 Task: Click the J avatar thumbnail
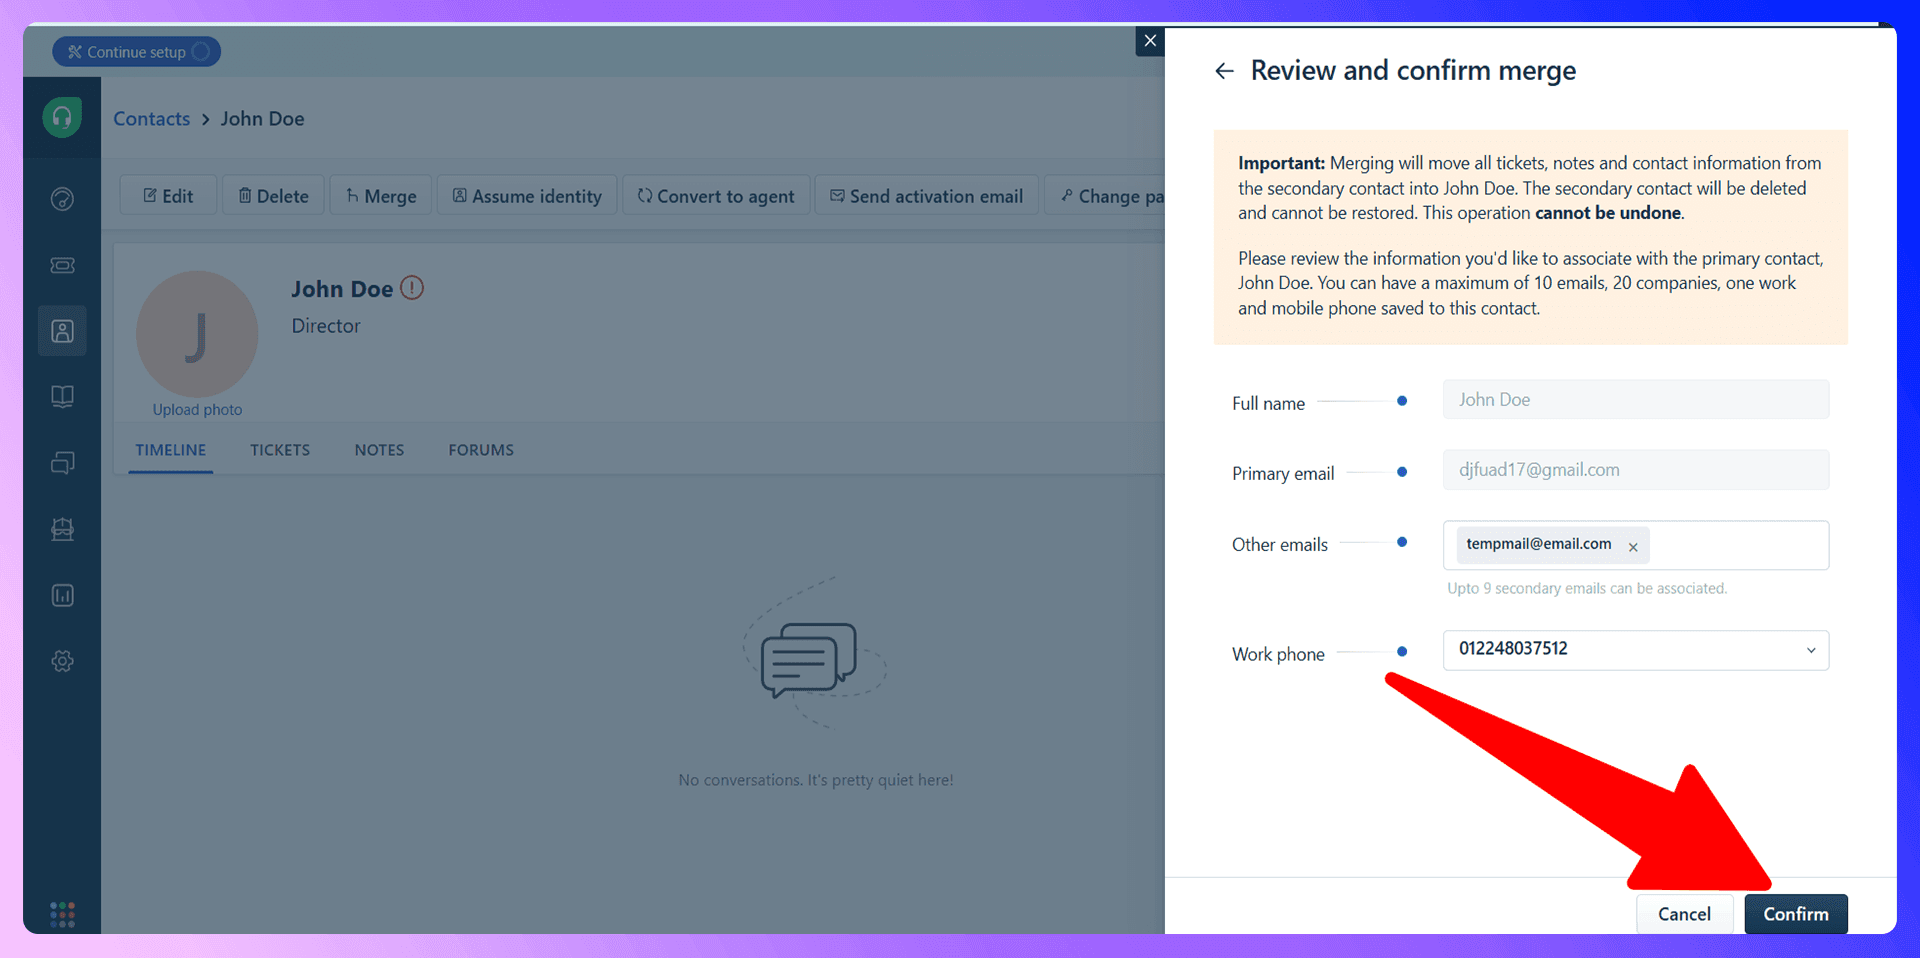[197, 334]
